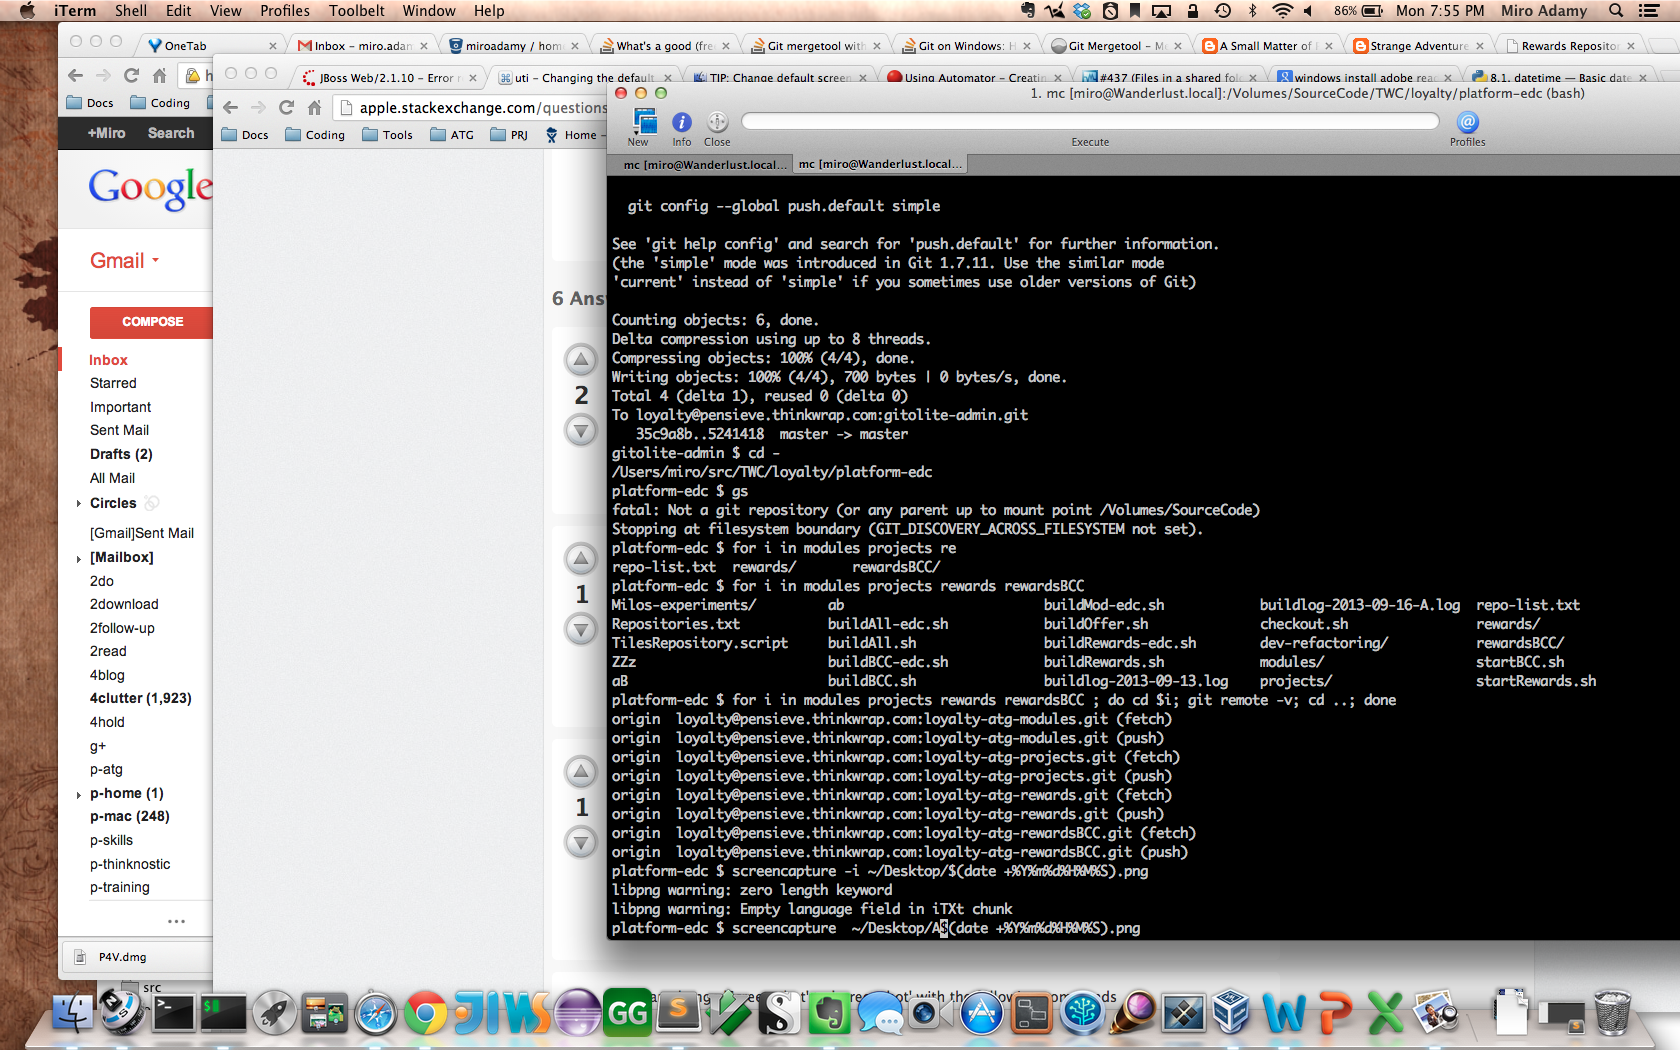Open the p-mac (248) label
The width and height of the screenshot is (1680, 1050).
130,817
